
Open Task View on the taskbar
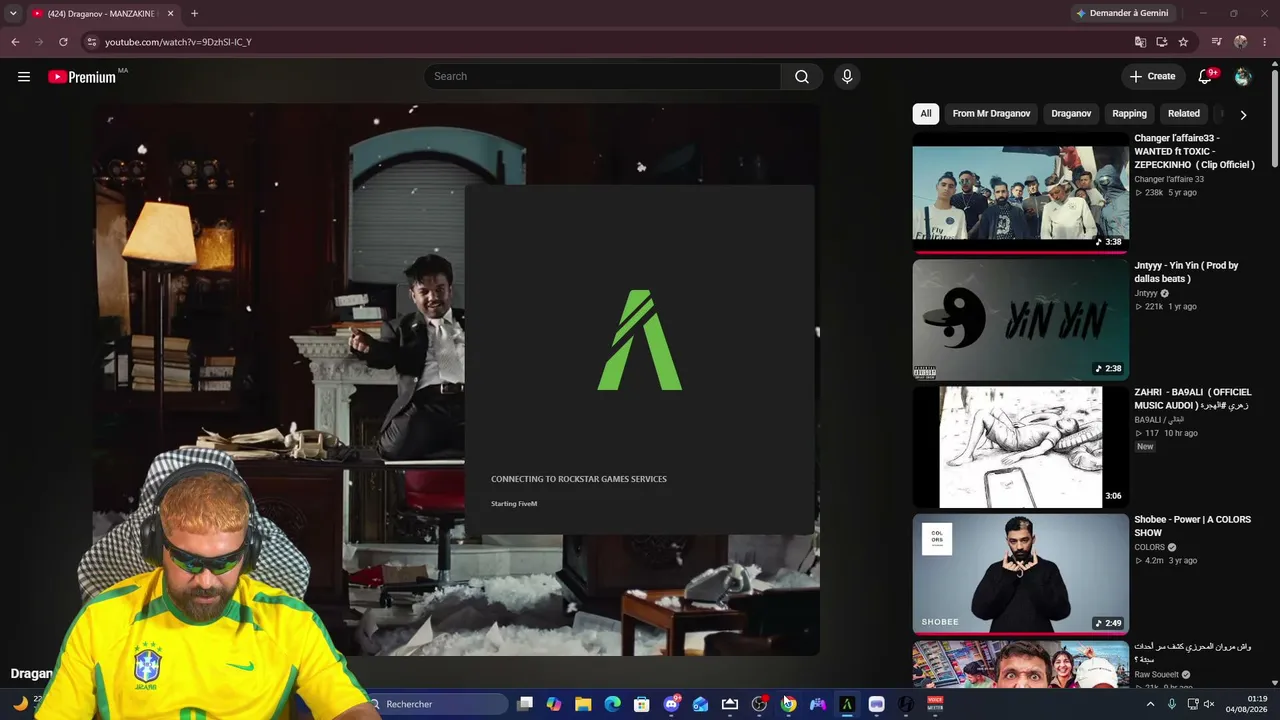(525, 704)
